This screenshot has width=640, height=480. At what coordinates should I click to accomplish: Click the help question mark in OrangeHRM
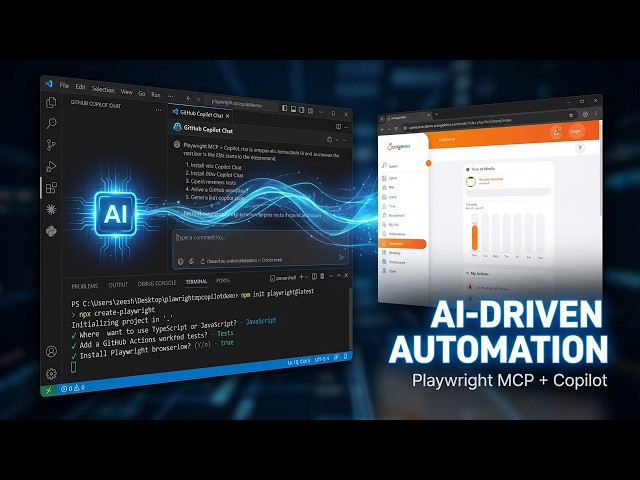(x=580, y=148)
